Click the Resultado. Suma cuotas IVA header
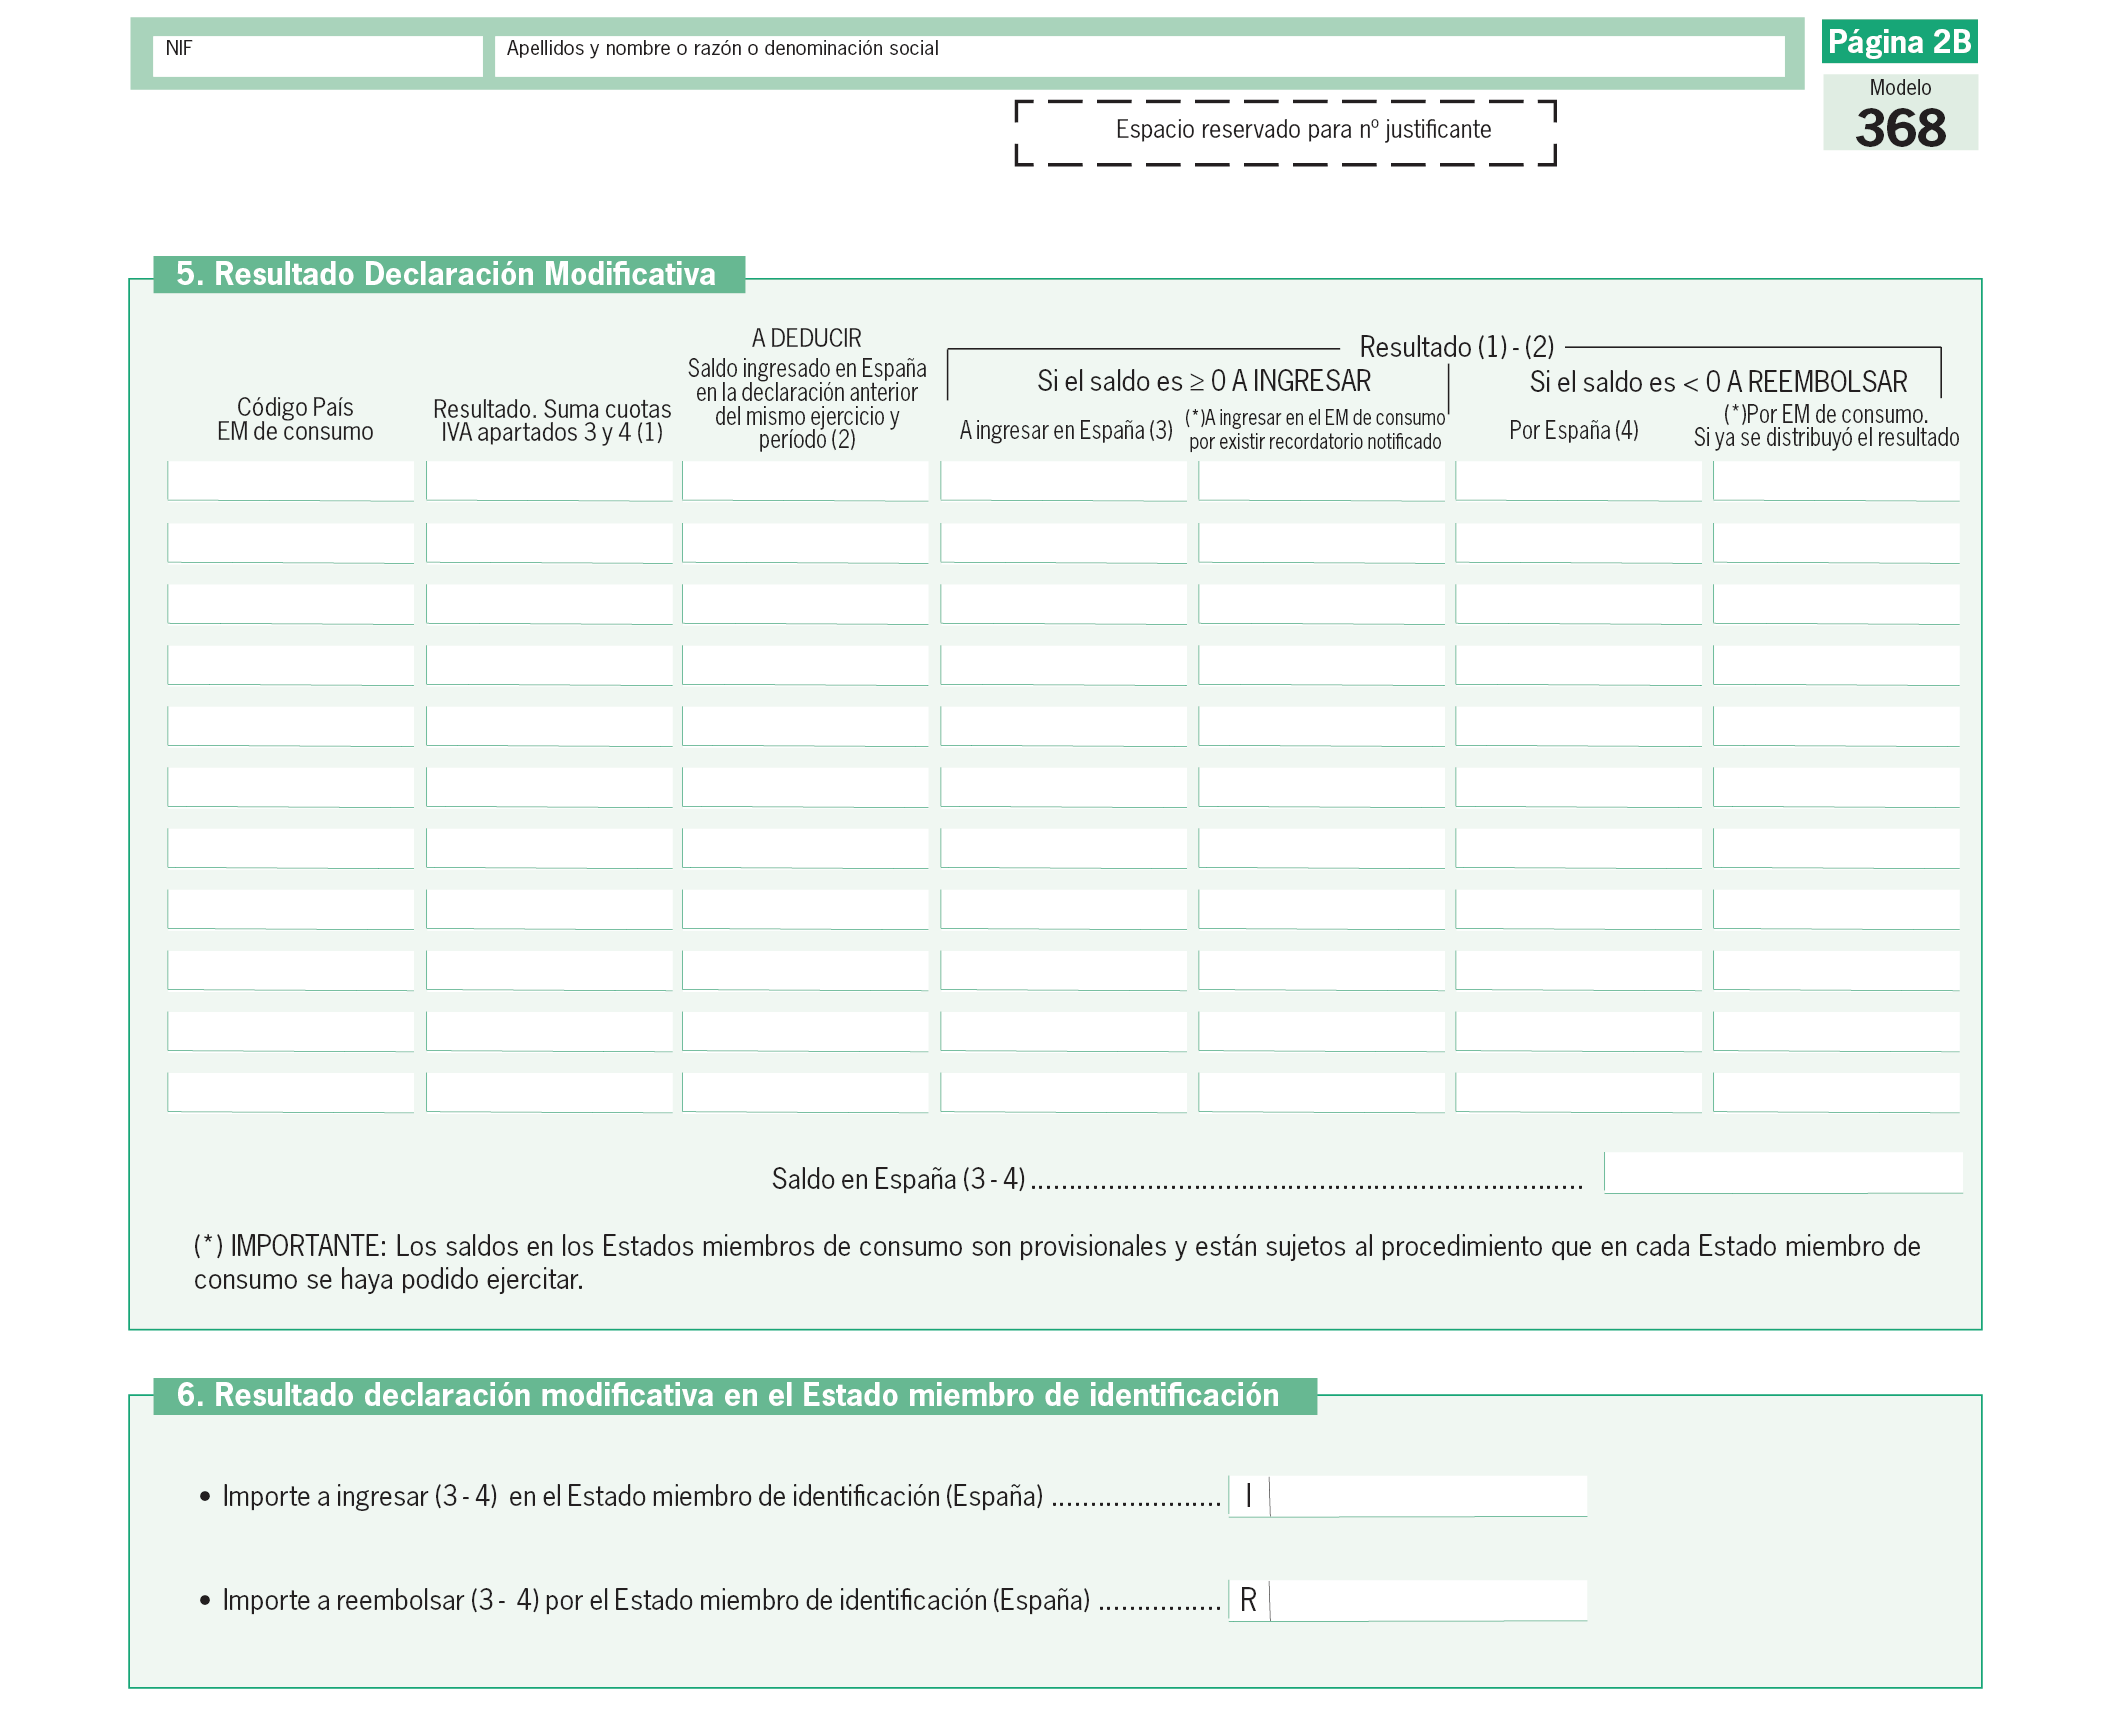Viewport: 2126px width, 1719px height. click(x=552, y=420)
